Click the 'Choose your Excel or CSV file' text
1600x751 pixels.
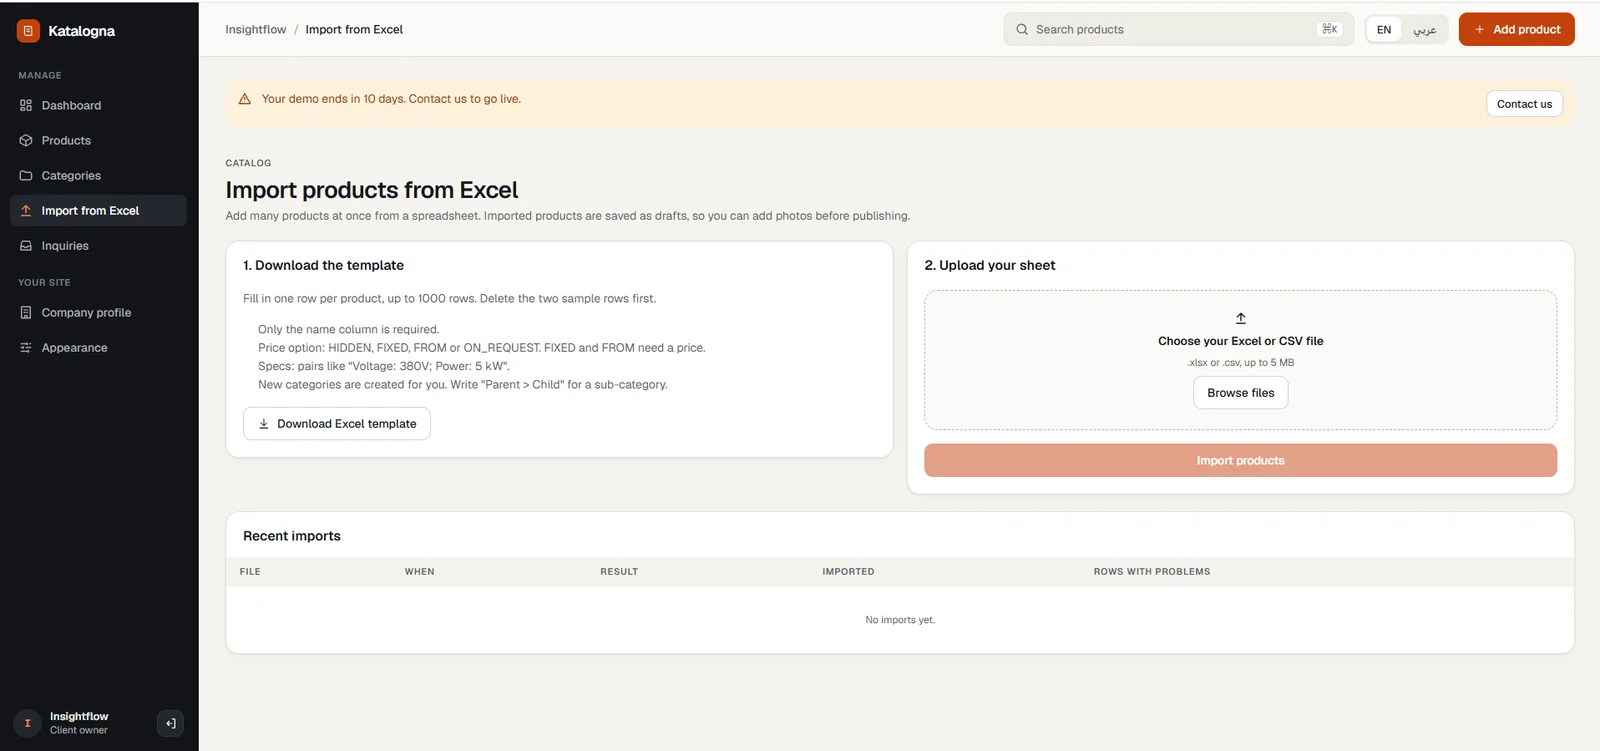pyautogui.click(x=1241, y=341)
